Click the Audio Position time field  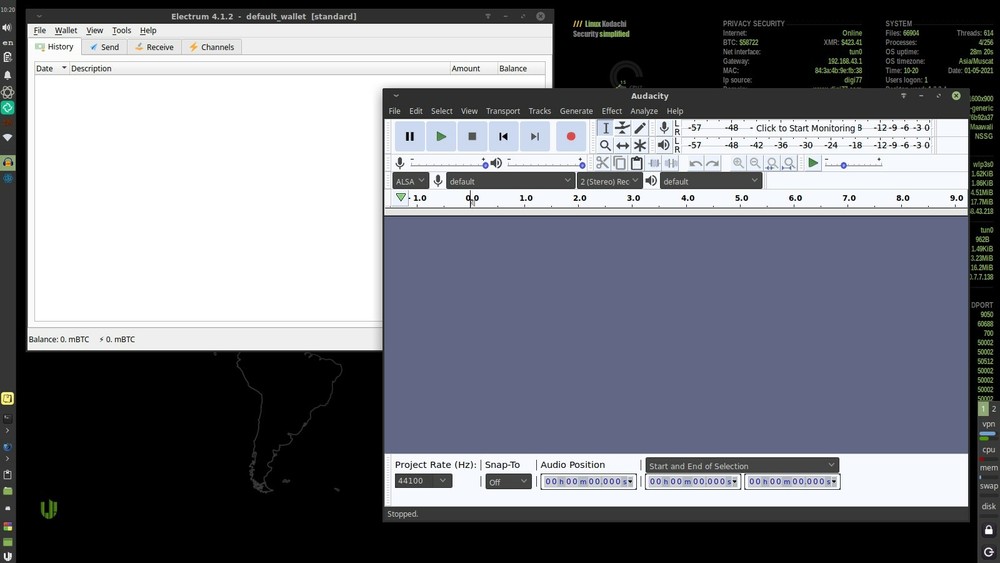tap(588, 481)
